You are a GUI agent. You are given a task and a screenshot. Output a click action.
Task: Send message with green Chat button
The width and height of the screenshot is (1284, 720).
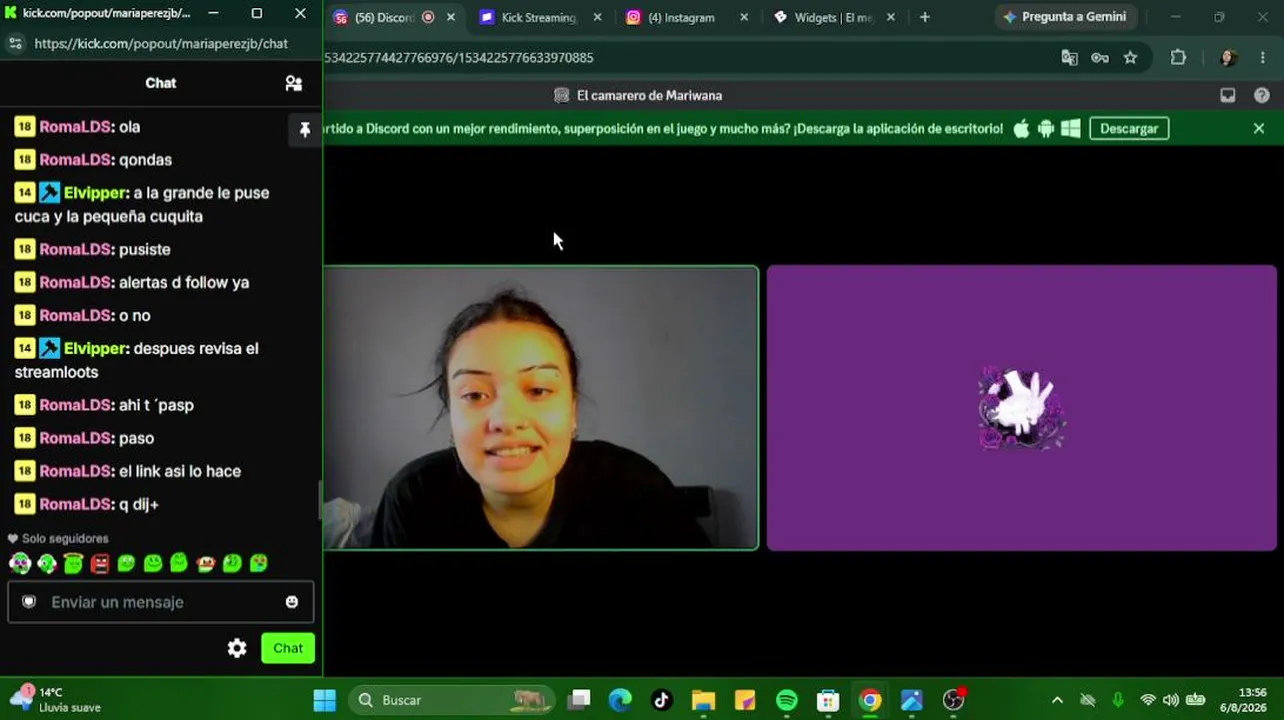[x=288, y=648]
